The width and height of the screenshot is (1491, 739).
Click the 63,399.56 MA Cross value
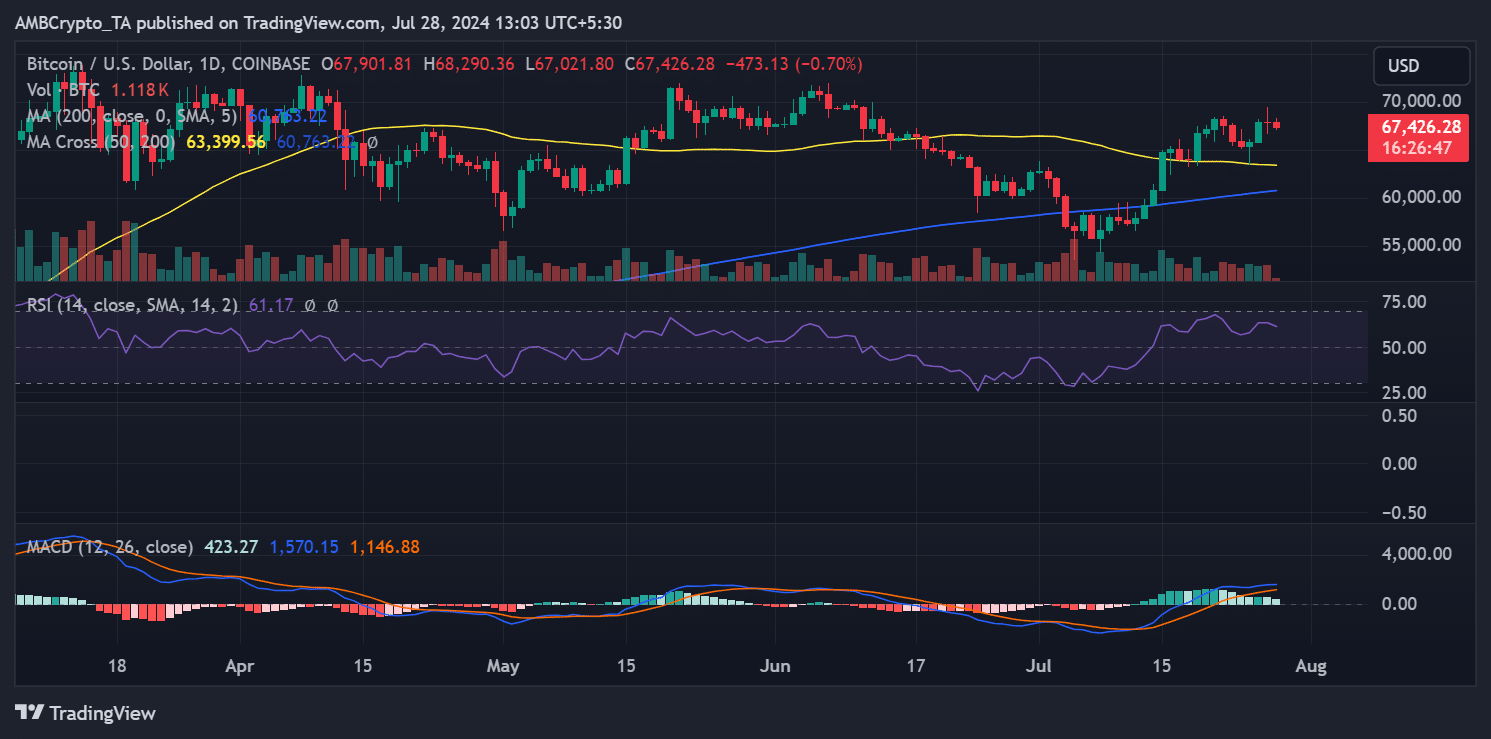(x=226, y=142)
